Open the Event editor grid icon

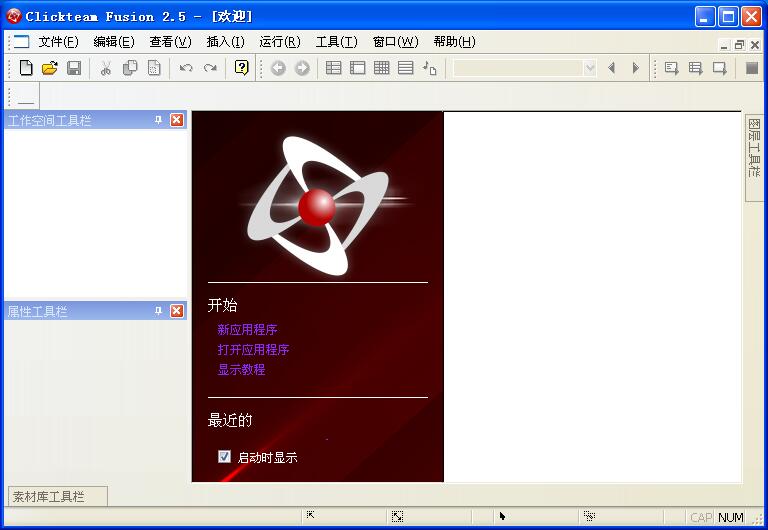382,68
